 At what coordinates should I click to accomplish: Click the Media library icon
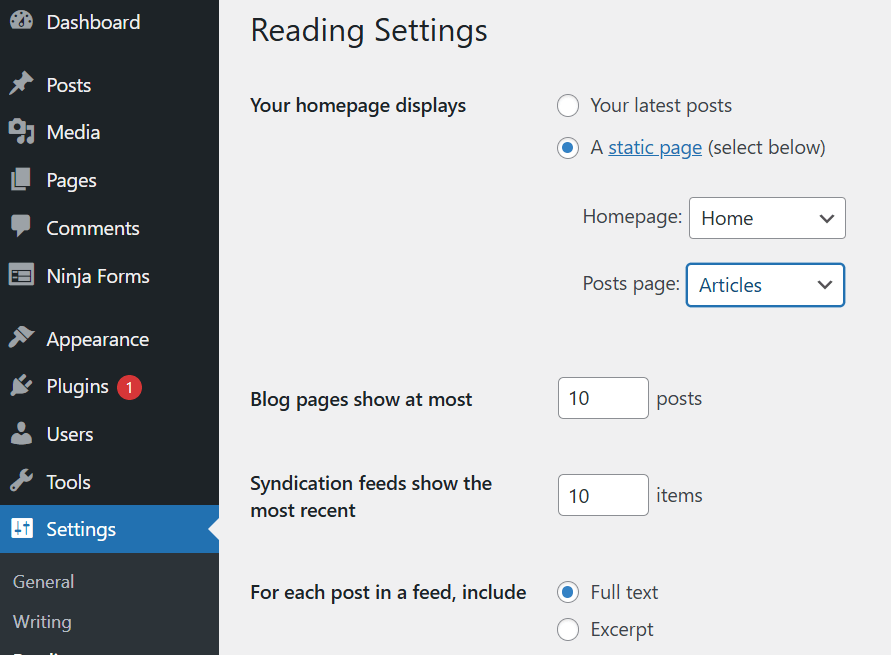(x=22, y=132)
